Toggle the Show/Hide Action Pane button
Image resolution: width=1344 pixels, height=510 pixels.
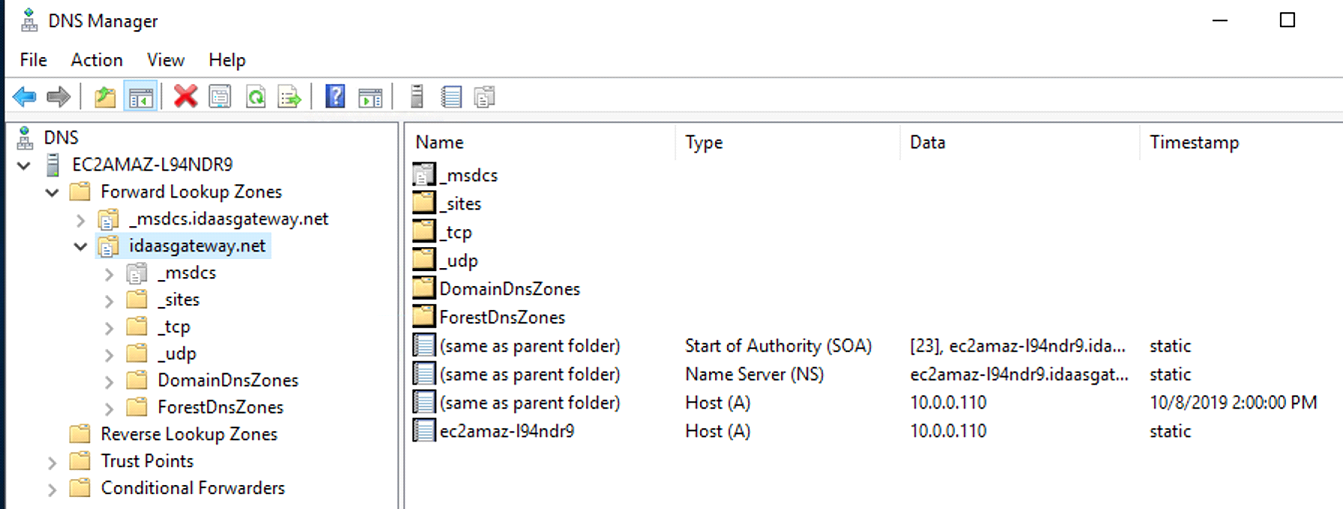click(x=371, y=97)
